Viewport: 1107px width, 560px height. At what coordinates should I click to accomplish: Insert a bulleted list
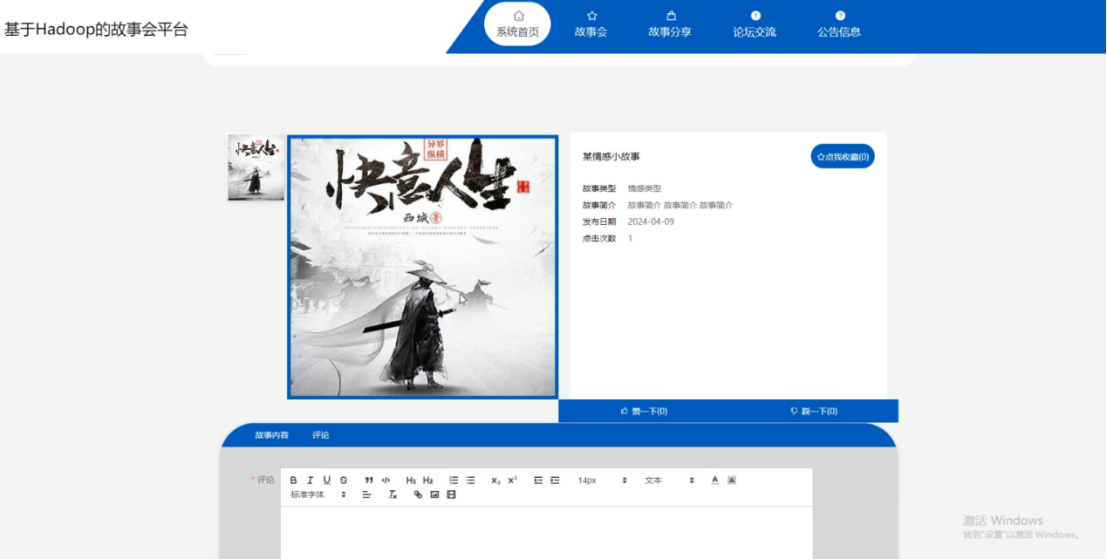470,480
